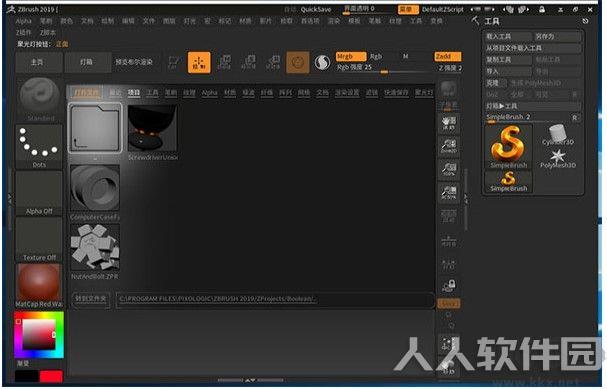Click the 100% actual size icon
Viewport: 607px width, 389px height.
449,169
